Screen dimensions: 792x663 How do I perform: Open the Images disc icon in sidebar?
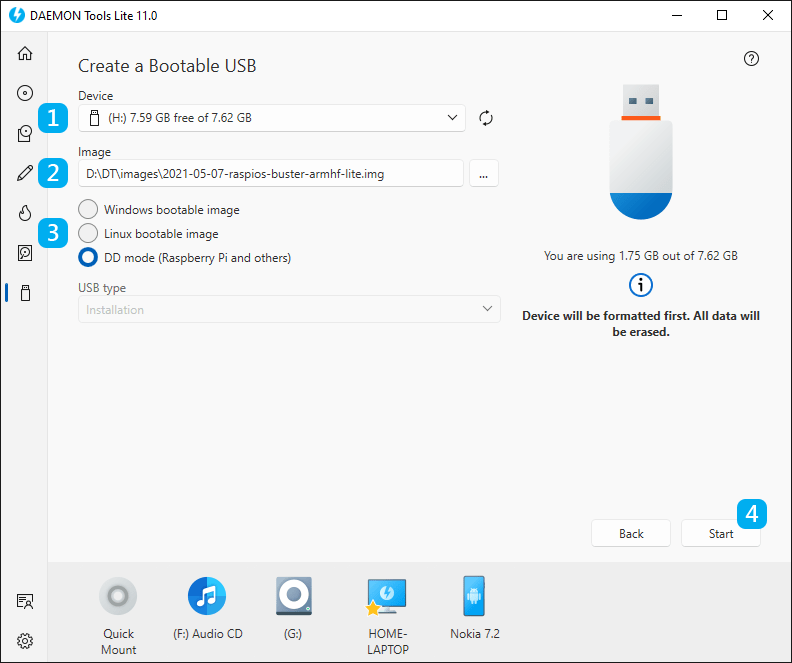tap(25, 93)
